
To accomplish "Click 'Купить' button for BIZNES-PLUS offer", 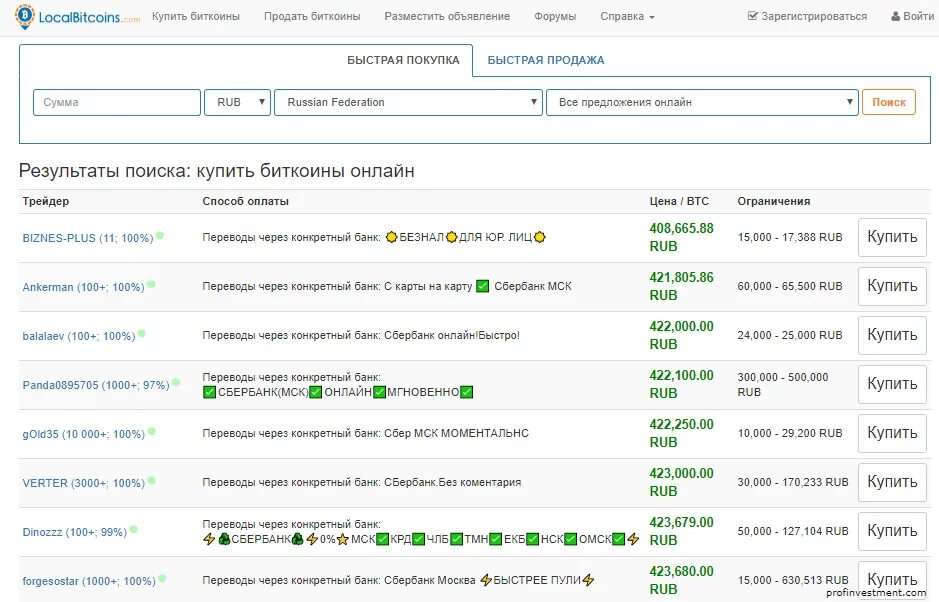I will pyautogui.click(x=892, y=237).
